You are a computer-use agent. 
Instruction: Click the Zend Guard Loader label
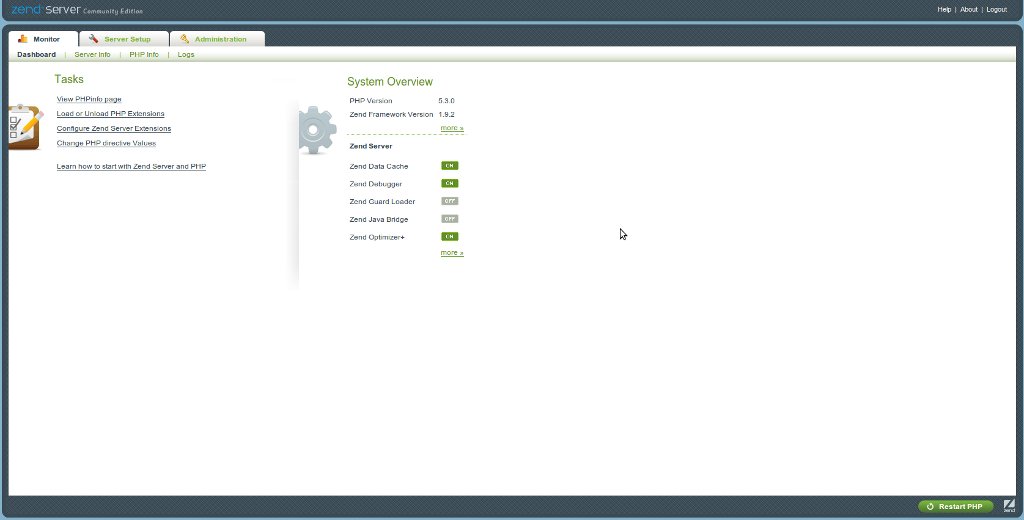(382, 202)
